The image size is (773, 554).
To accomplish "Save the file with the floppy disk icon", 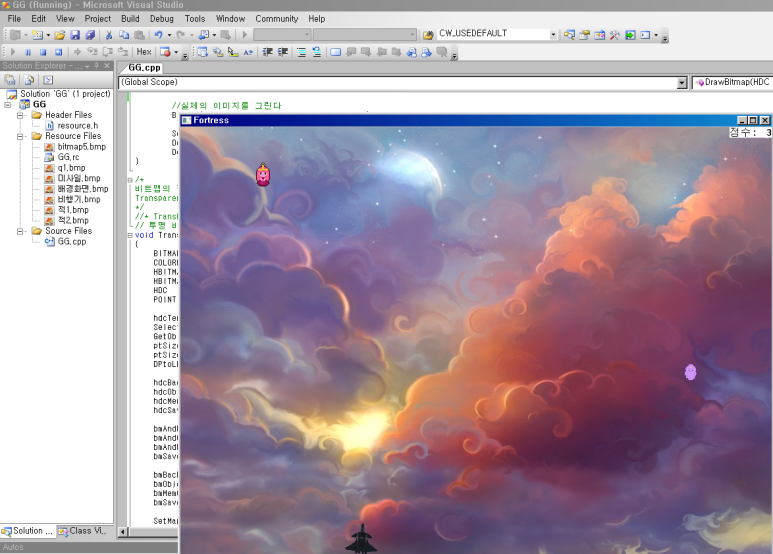I will pos(75,35).
